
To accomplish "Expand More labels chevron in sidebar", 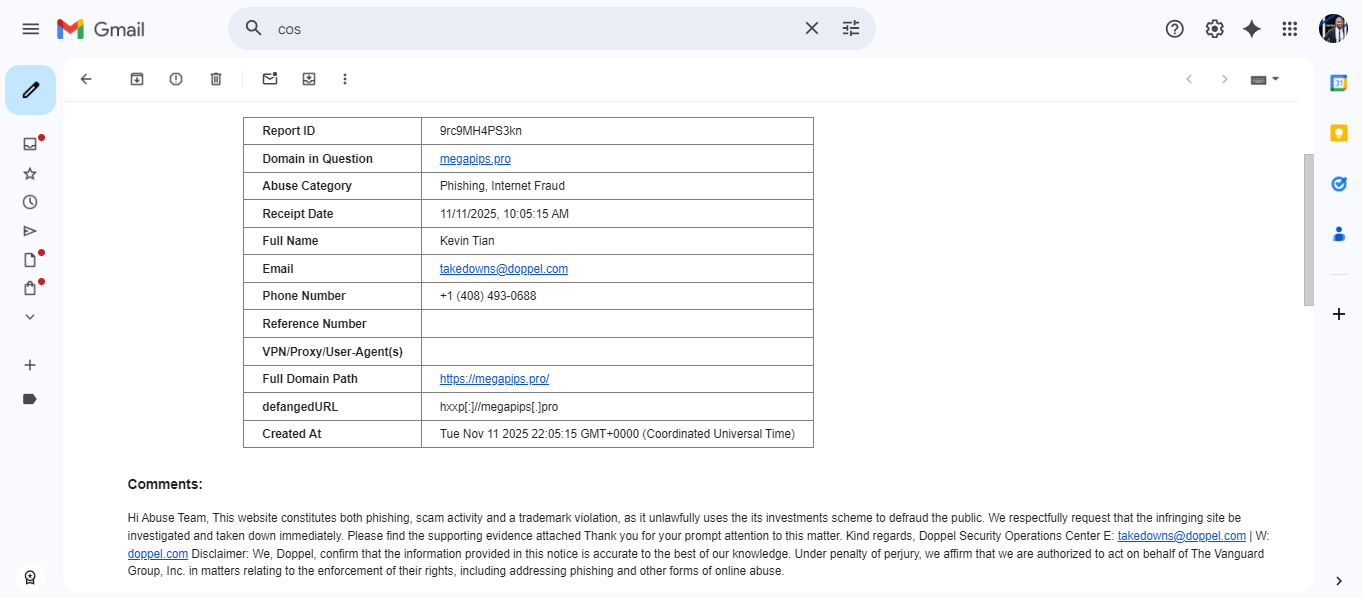I will tap(30, 317).
